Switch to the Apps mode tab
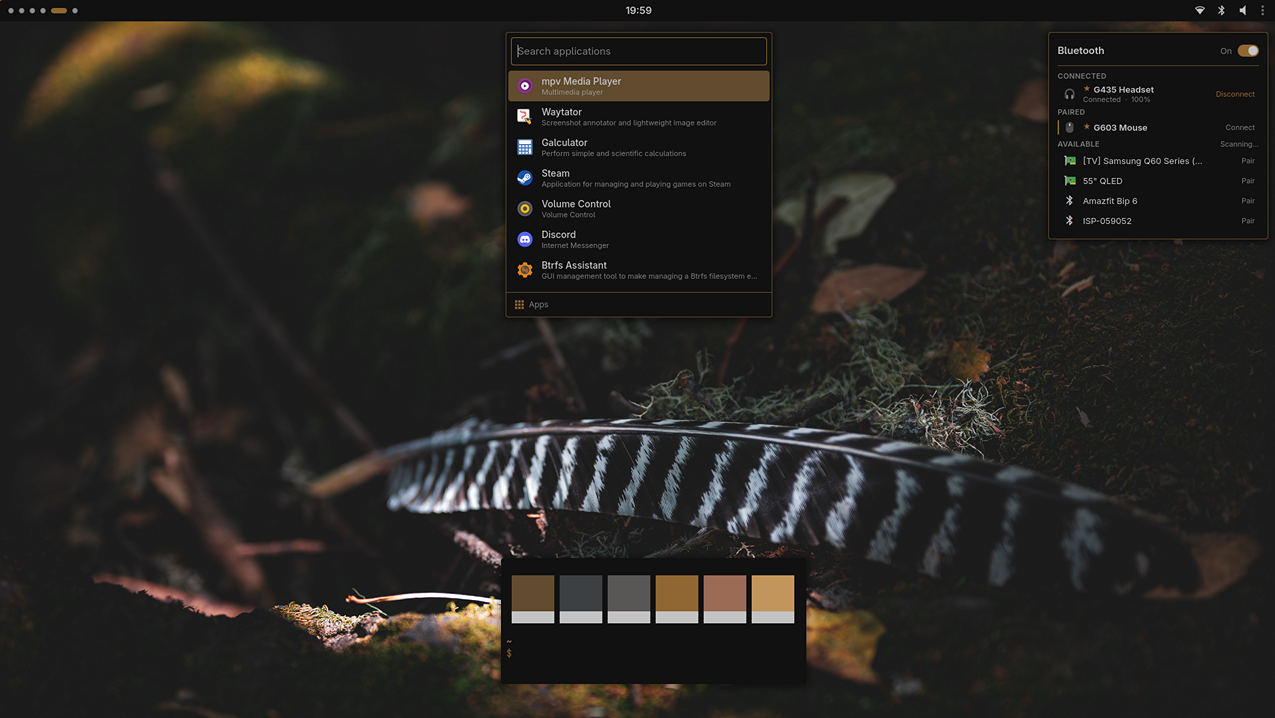The width and height of the screenshot is (1275, 718). (531, 304)
